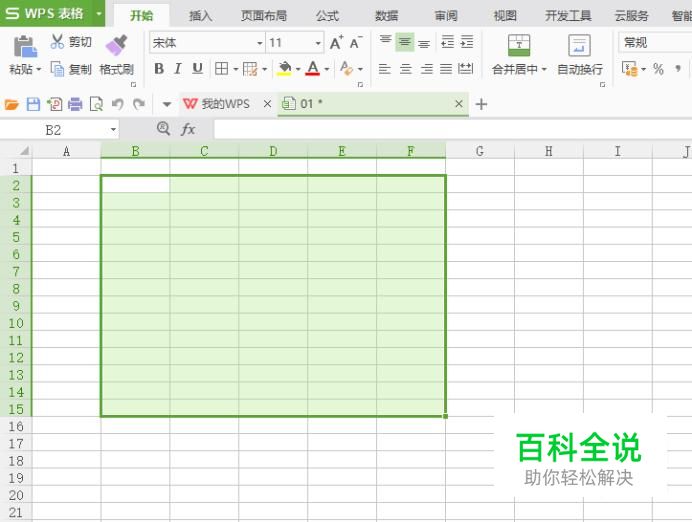Screen dimensions: 692x522
Task: Undo the last action
Action: click(x=117, y=104)
